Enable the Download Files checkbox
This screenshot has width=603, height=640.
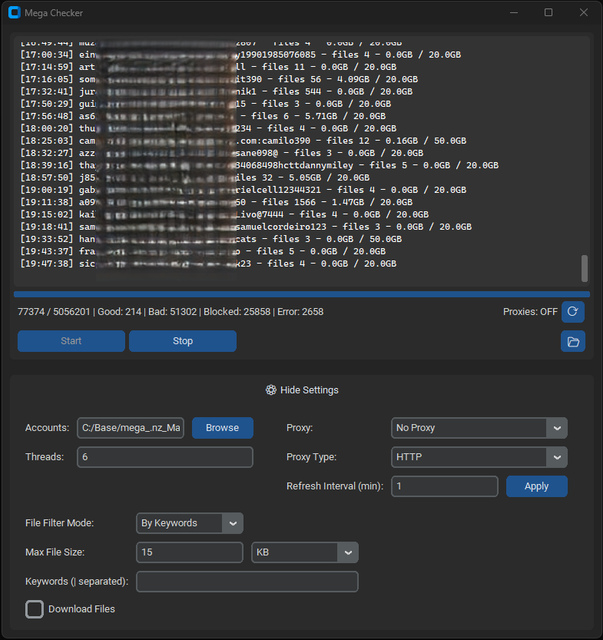pos(34,609)
